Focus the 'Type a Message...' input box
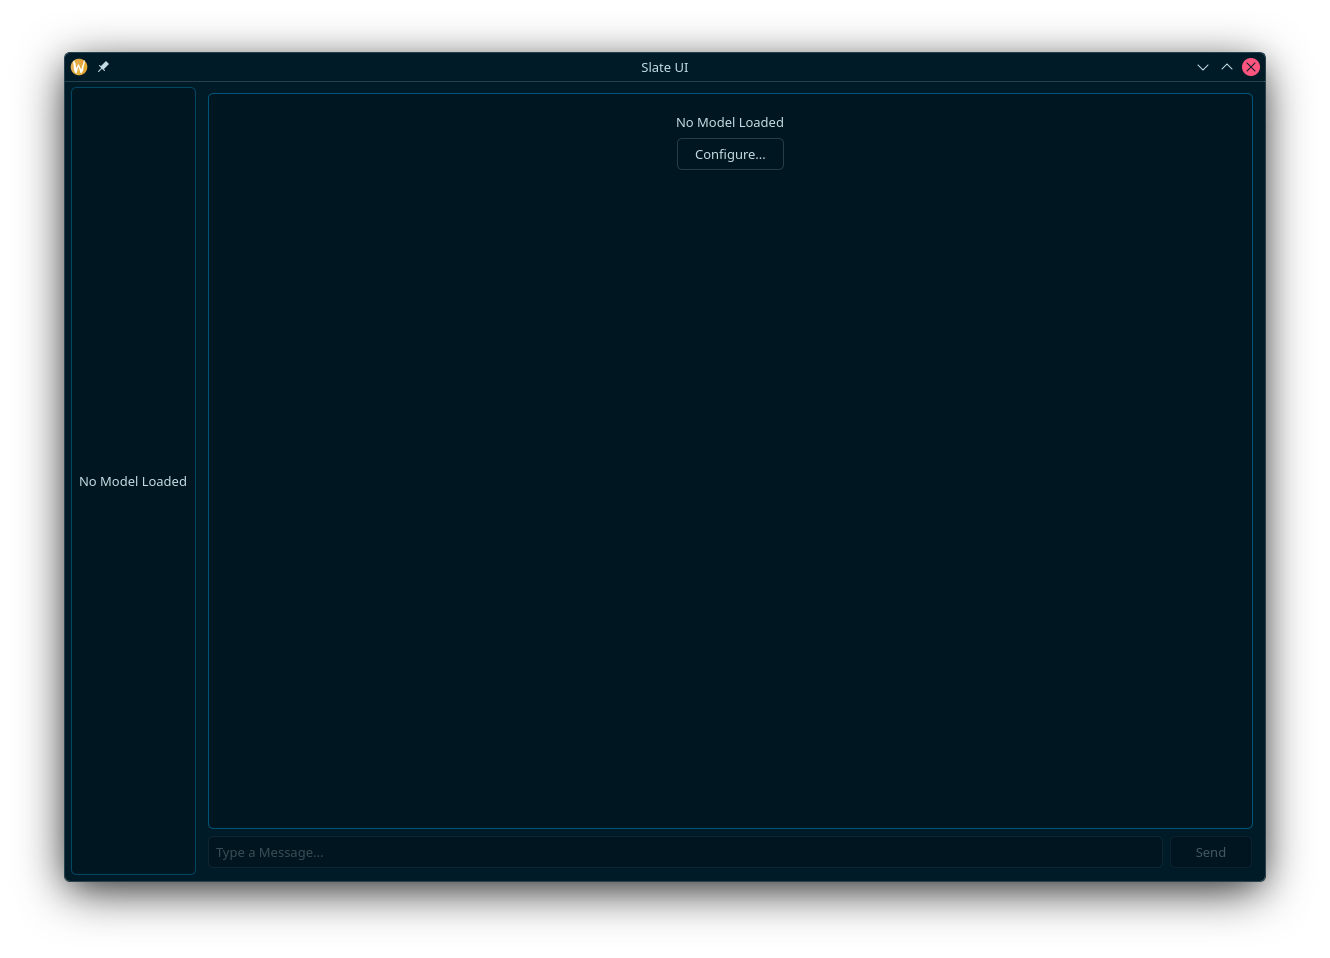This screenshot has height=958, width=1330. (685, 852)
